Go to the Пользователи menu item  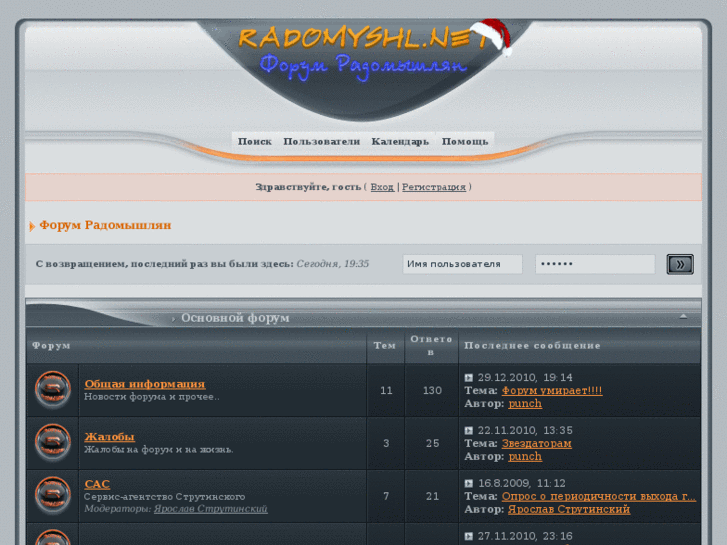click(x=321, y=141)
